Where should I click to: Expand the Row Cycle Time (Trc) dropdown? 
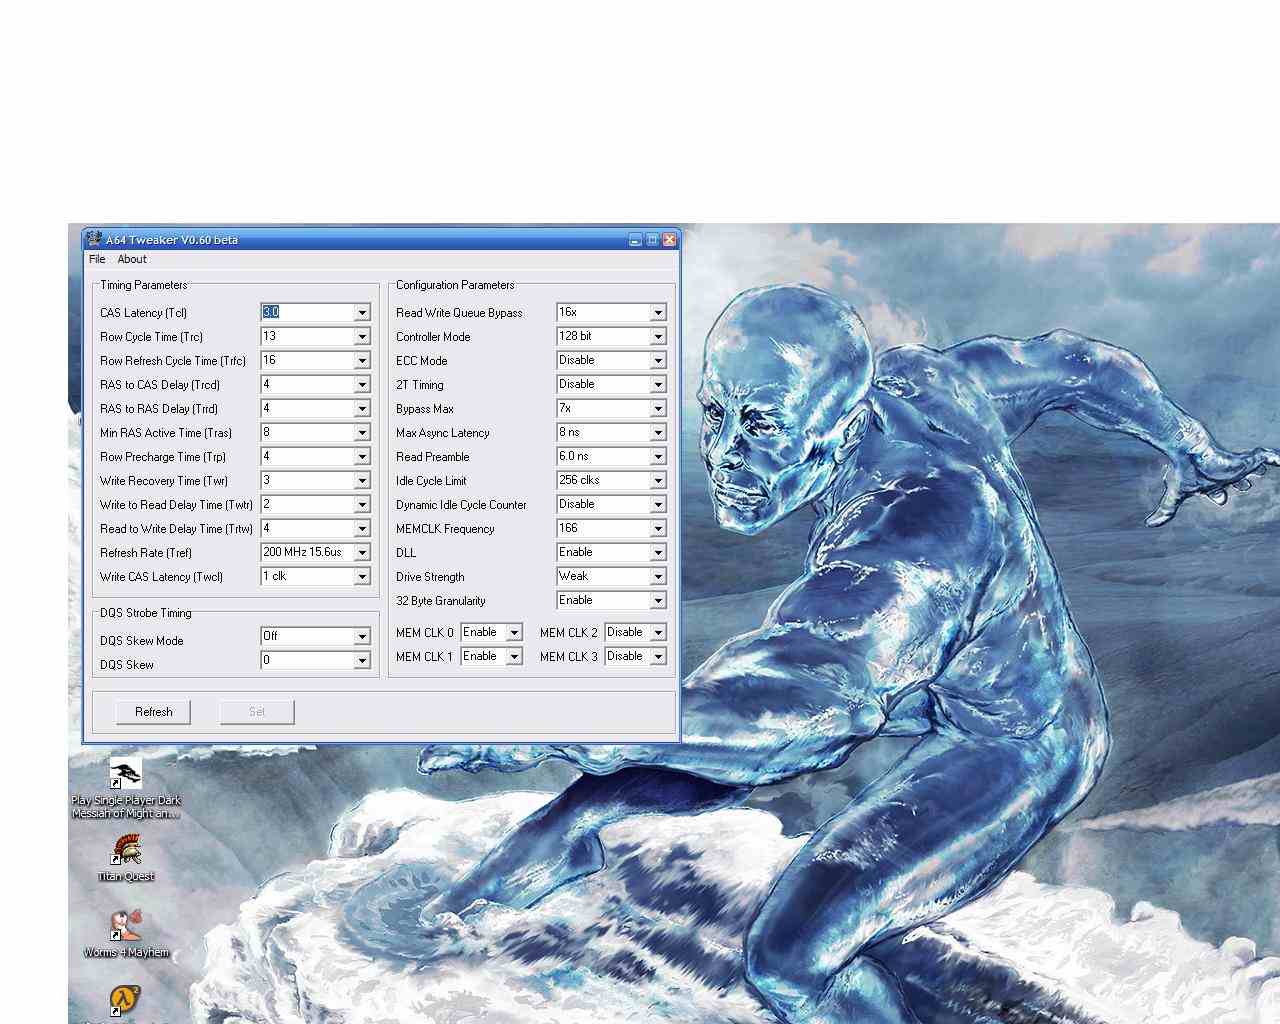[362, 337]
